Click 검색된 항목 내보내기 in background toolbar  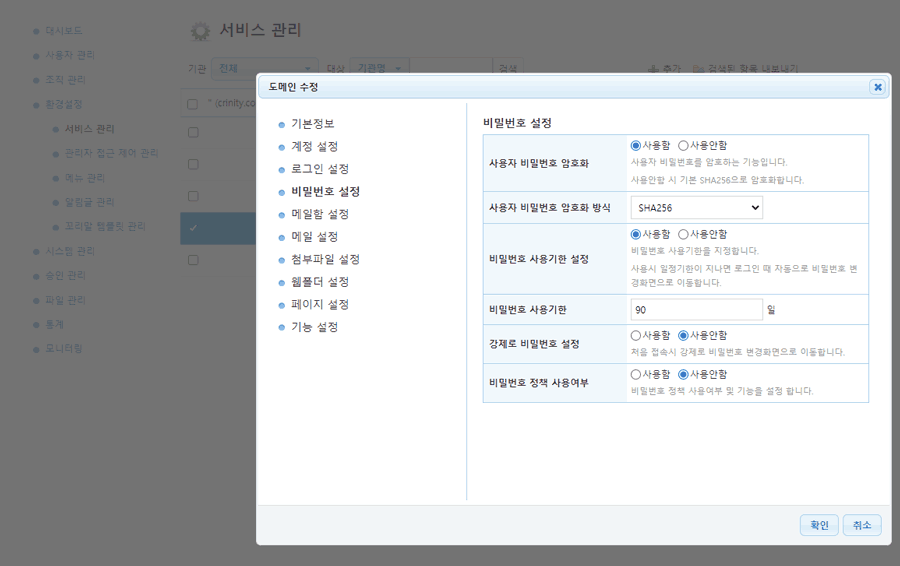[x=745, y=69]
